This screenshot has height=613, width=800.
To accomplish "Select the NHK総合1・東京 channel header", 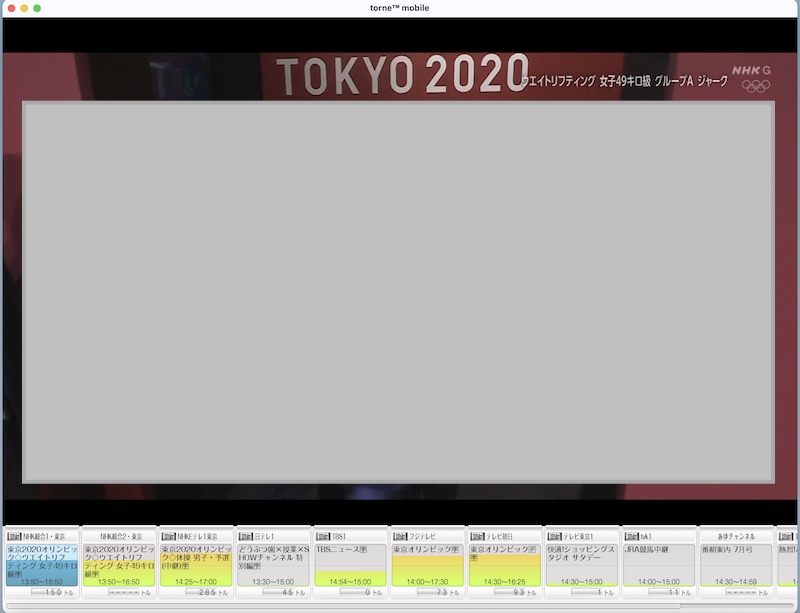I will [41, 536].
